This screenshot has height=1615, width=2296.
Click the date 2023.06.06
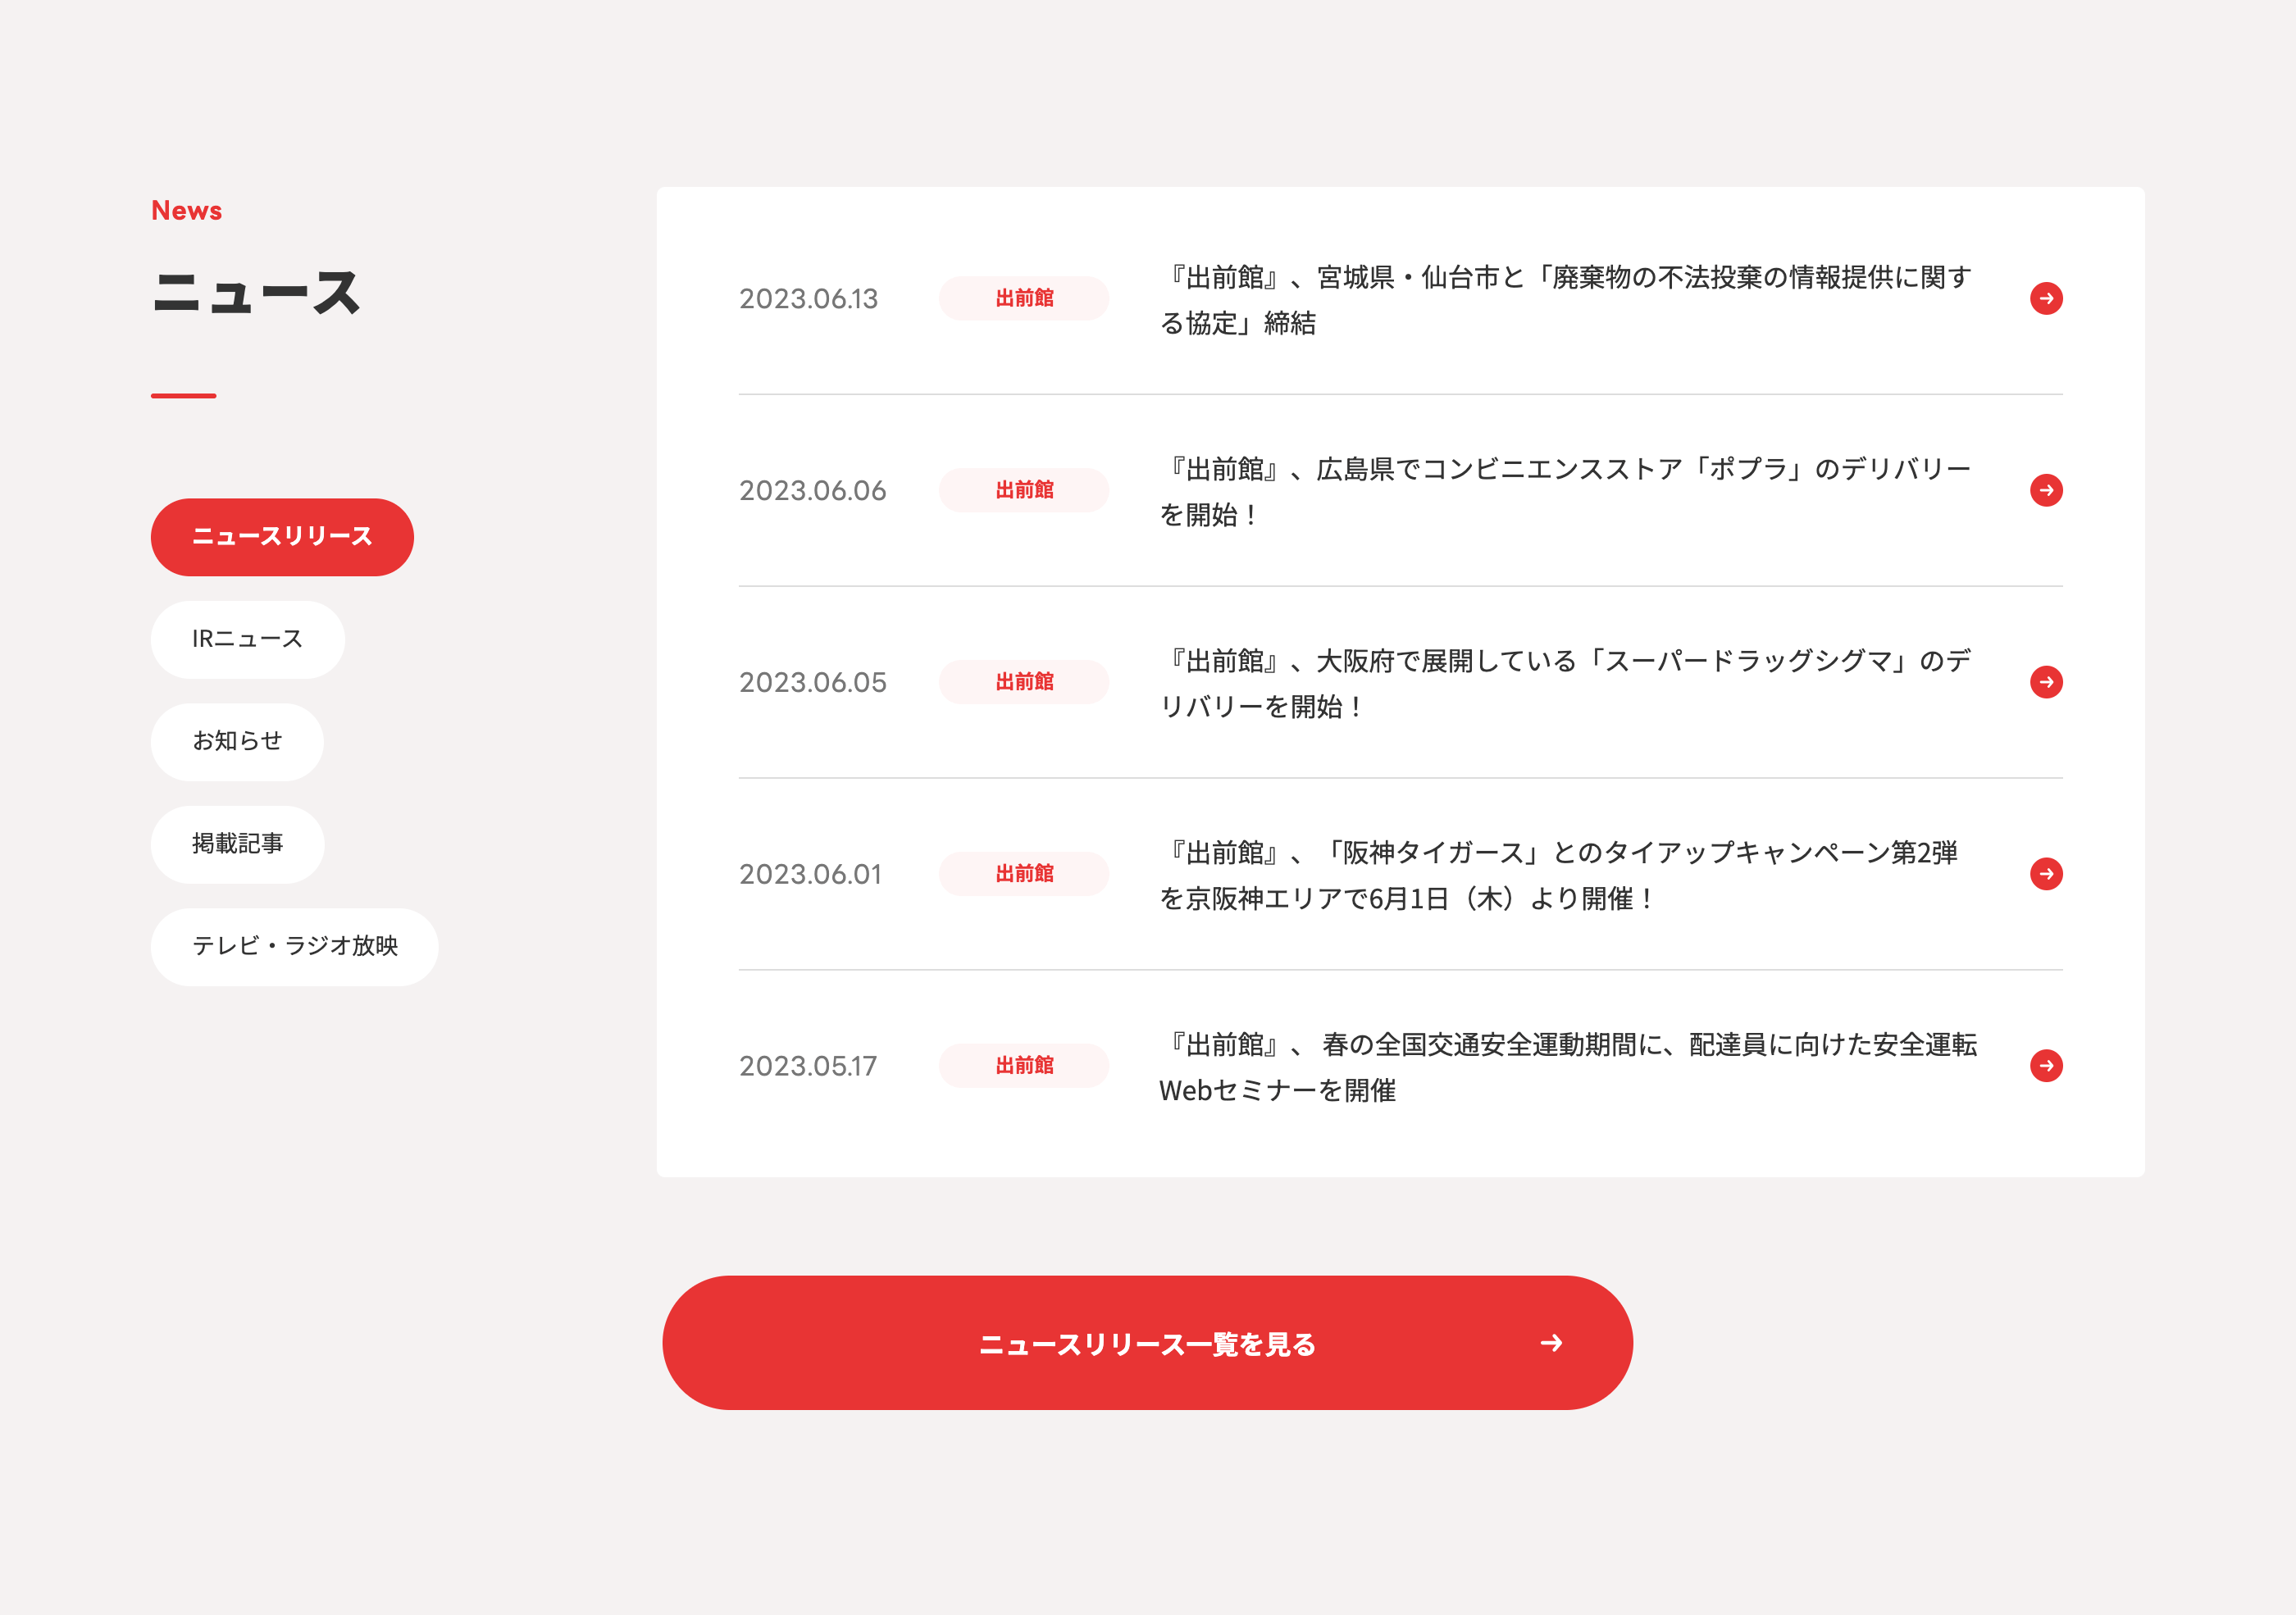click(x=812, y=491)
